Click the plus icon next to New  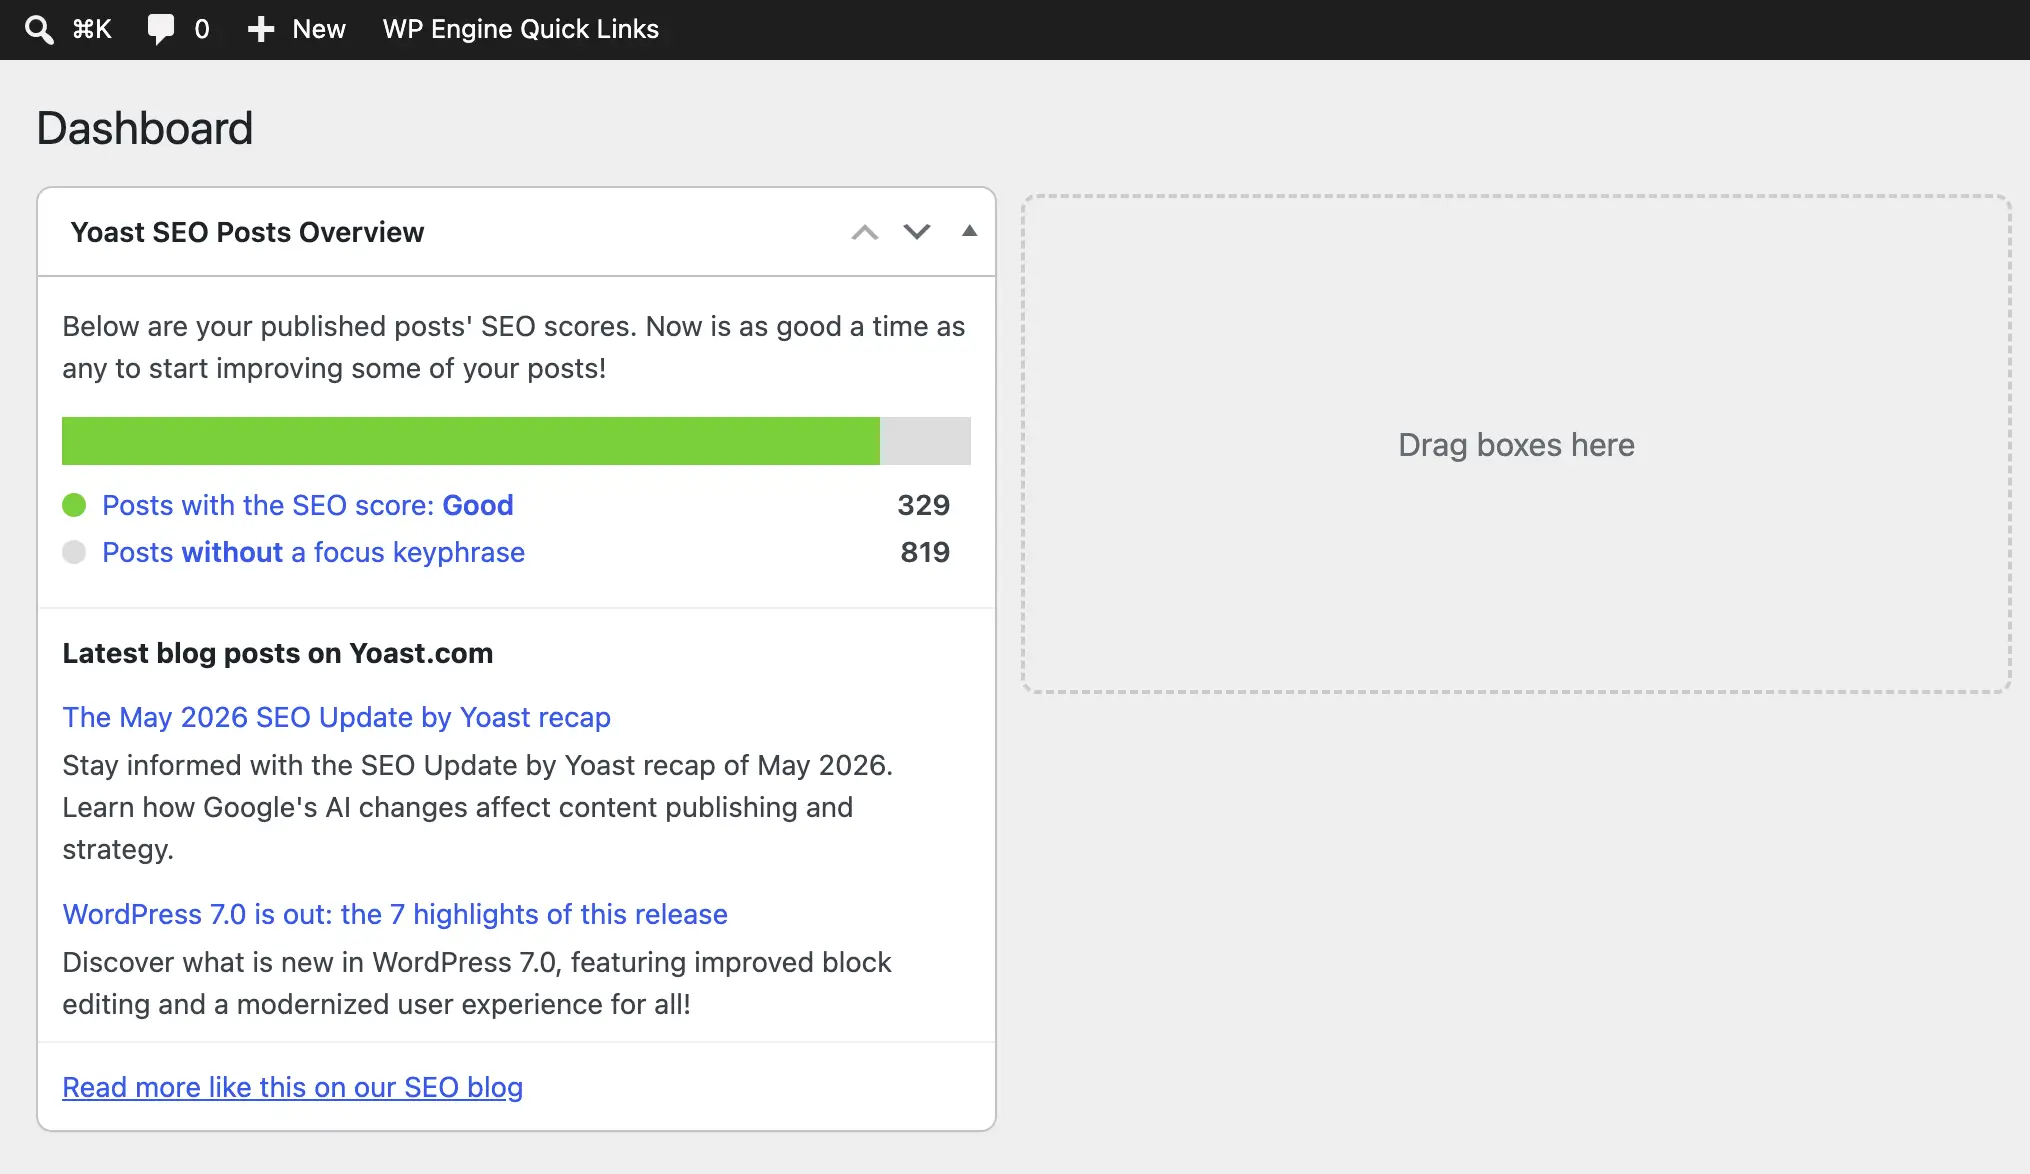coord(260,29)
